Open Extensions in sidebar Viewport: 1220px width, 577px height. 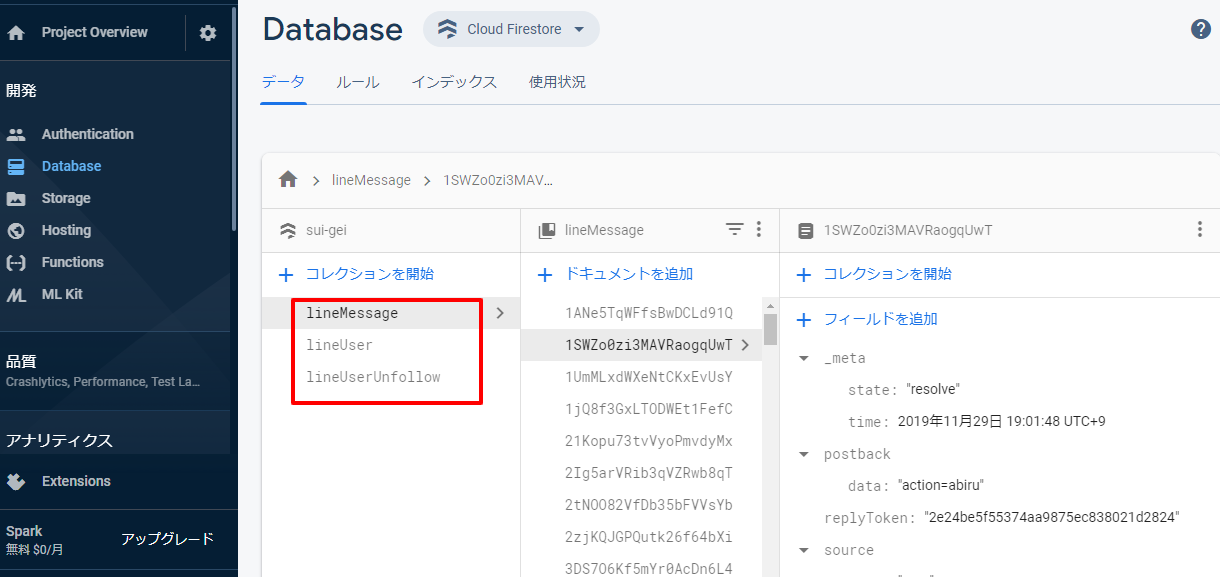76,481
